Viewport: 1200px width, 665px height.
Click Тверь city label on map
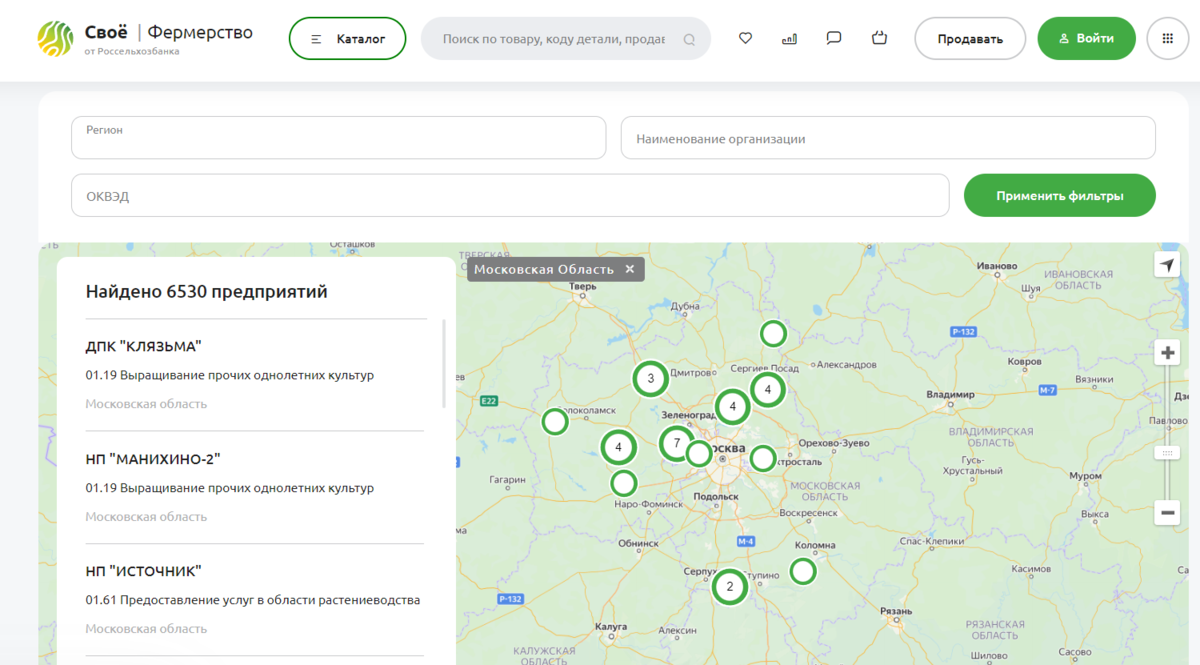(x=582, y=286)
